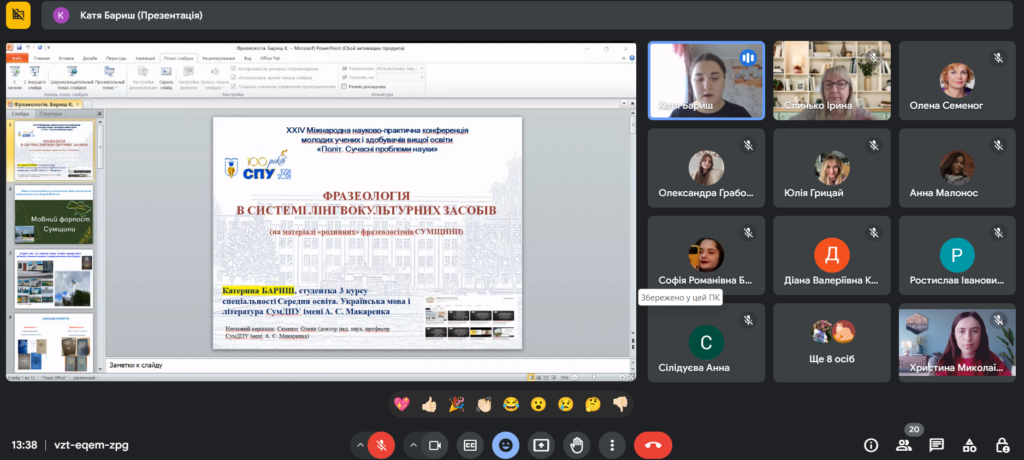The height and width of the screenshot is (460, 1024).
Task: Show the people list with 20 participants
Action: pyautogui.click(x=904, y=444)
